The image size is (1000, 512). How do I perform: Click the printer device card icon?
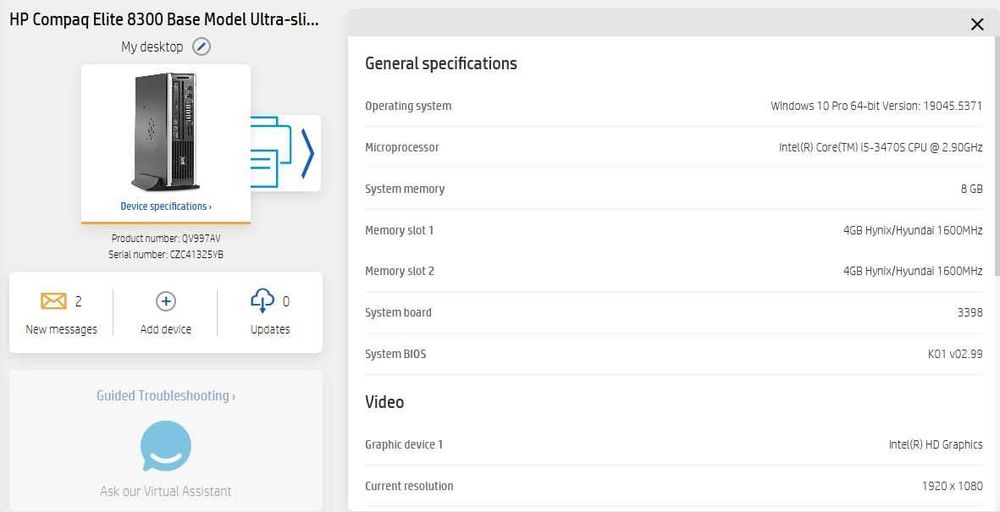point(271,152)
